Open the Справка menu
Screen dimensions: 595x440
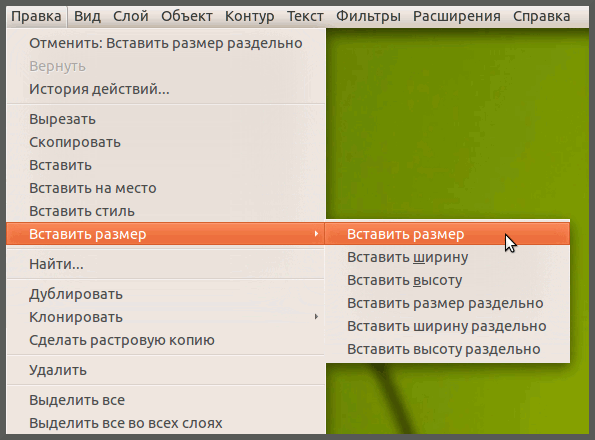click(541, 16)
